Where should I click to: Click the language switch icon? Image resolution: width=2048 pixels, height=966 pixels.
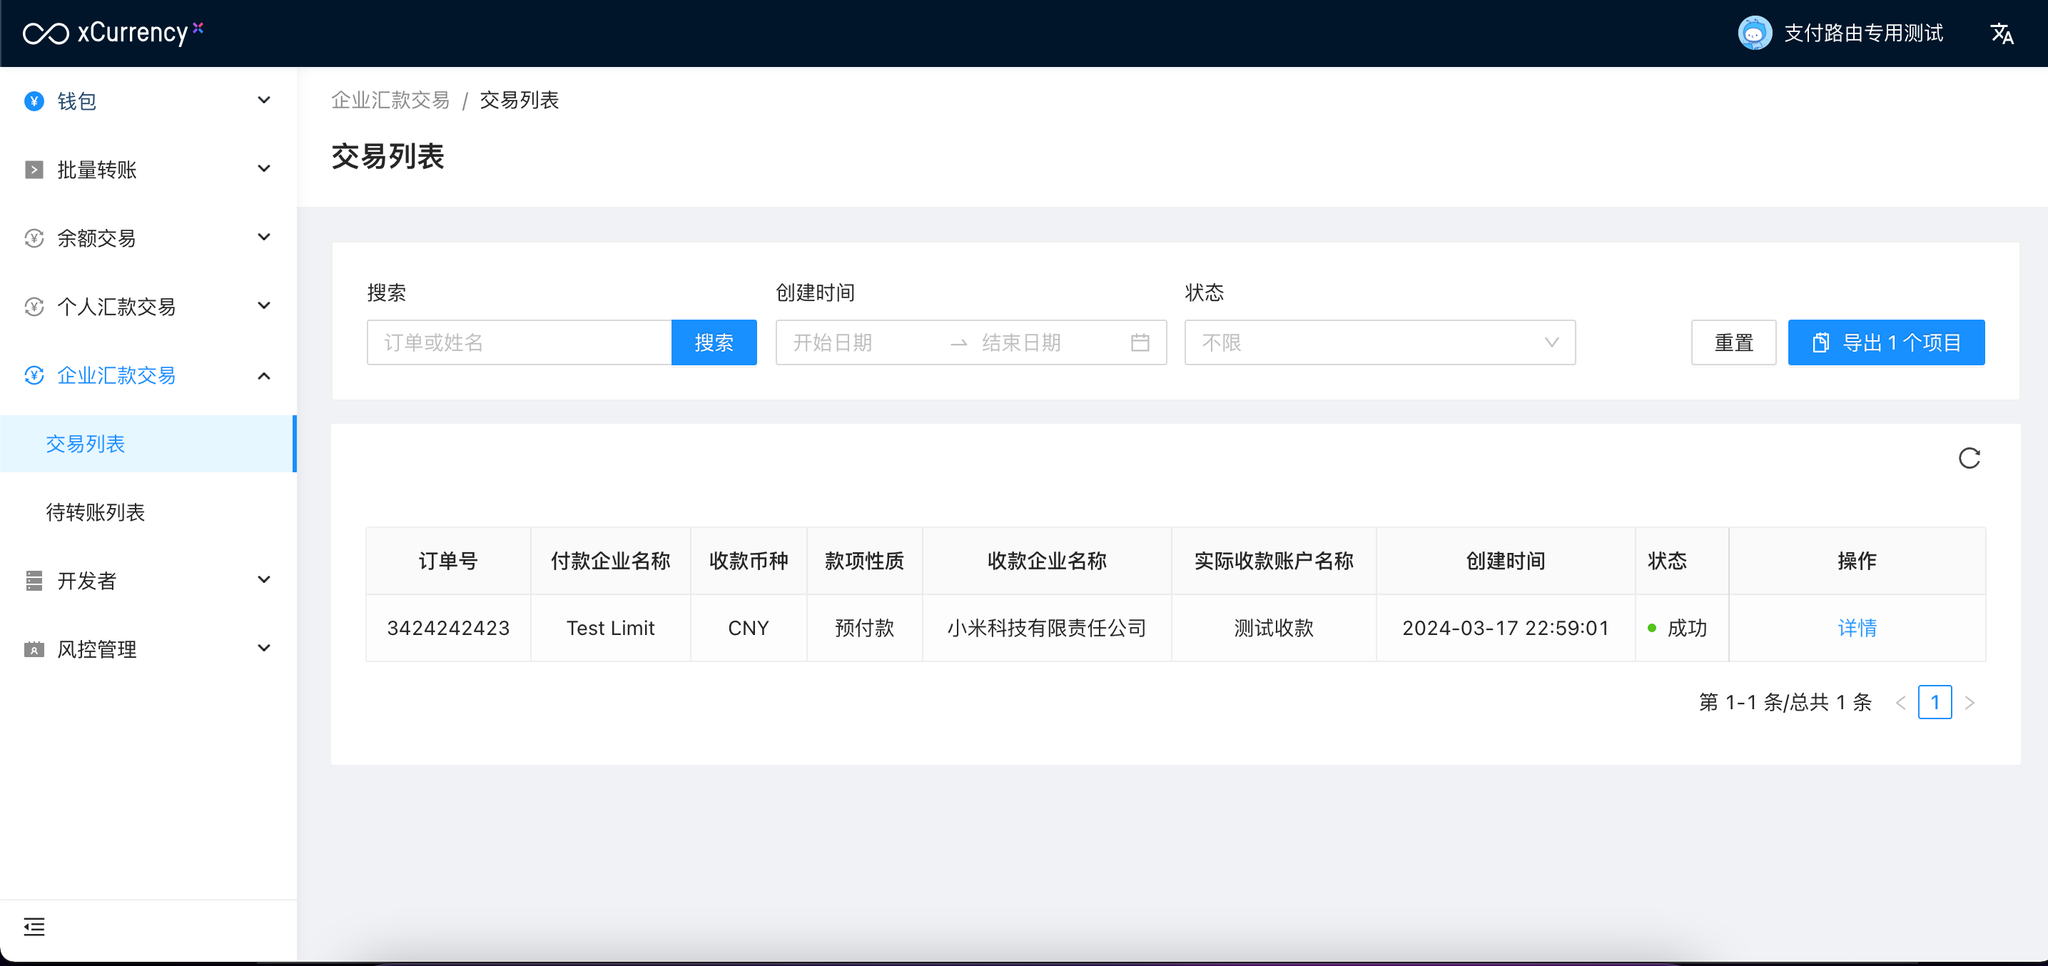(x=2001, y=34)
